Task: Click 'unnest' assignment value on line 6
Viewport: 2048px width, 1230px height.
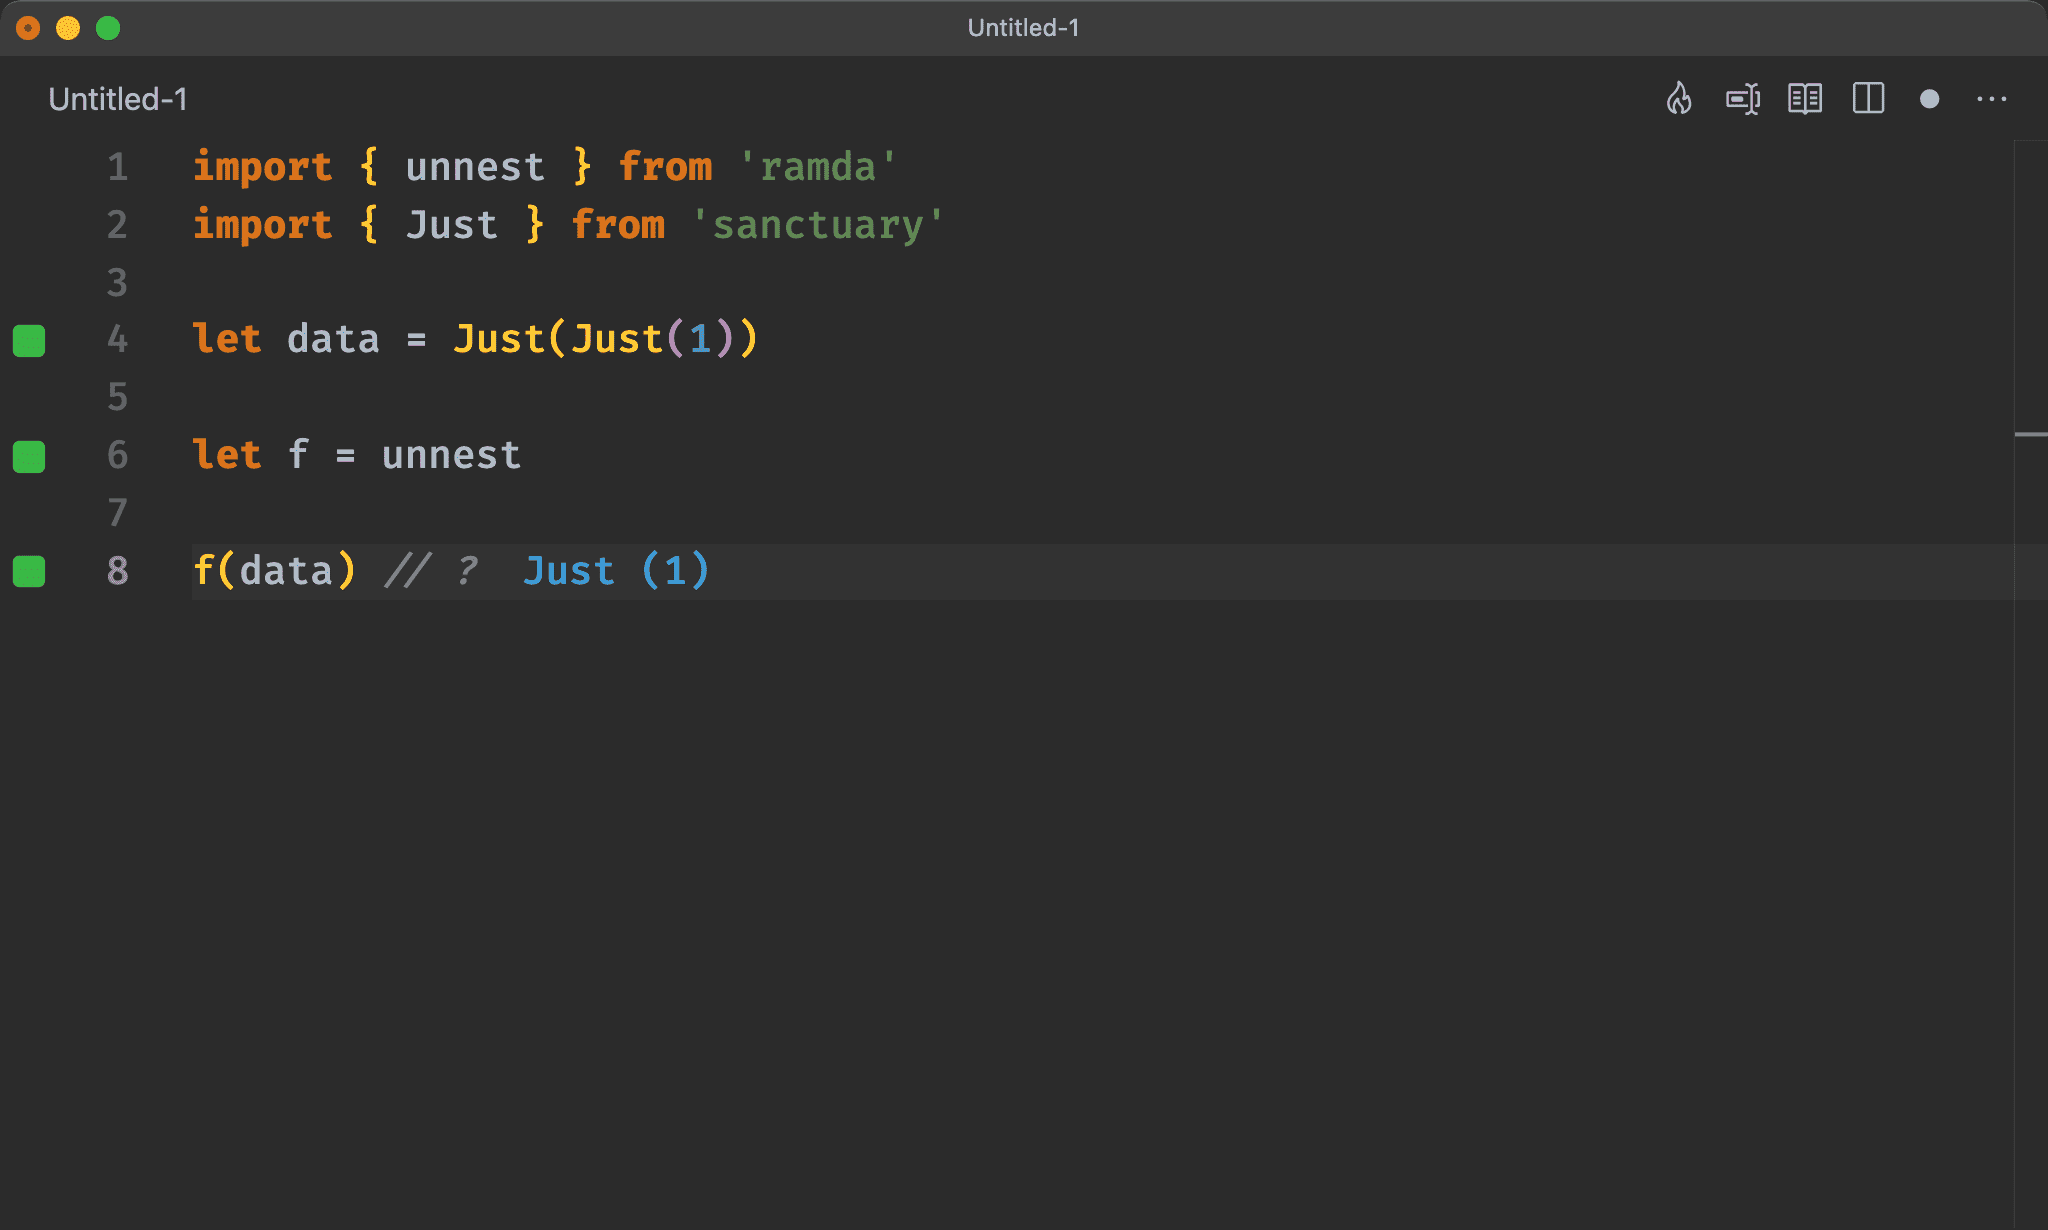Action: click(451, 456)
